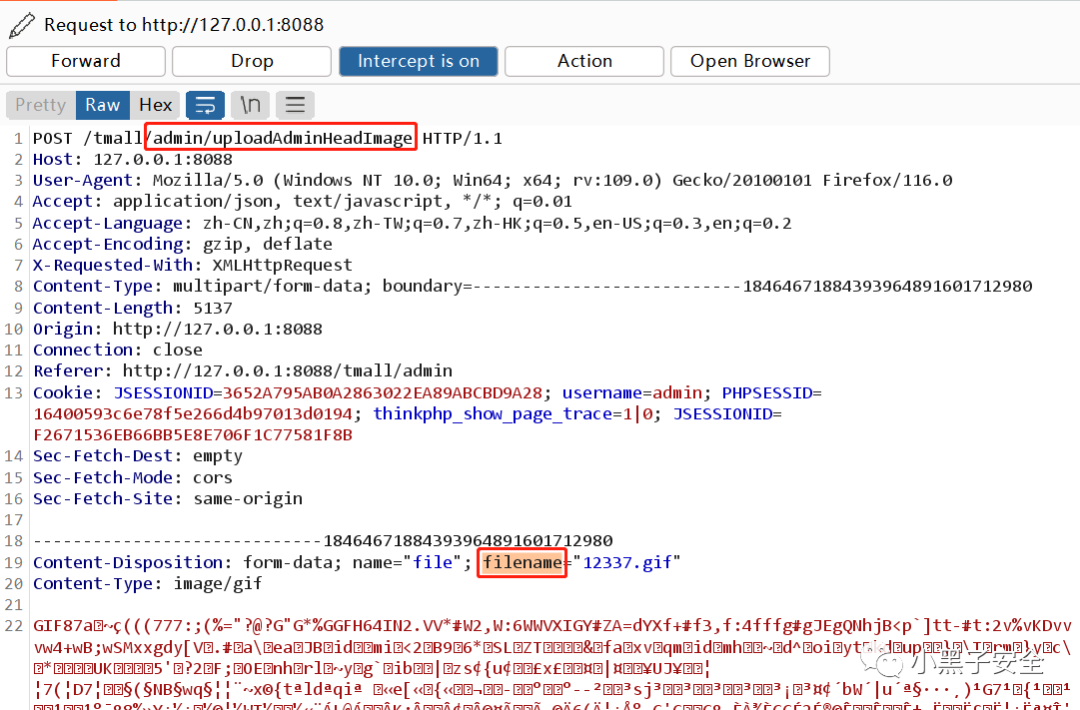
Task: Click the Request to http://127.0.0.1:8088 title
Action: click(184, 25)
